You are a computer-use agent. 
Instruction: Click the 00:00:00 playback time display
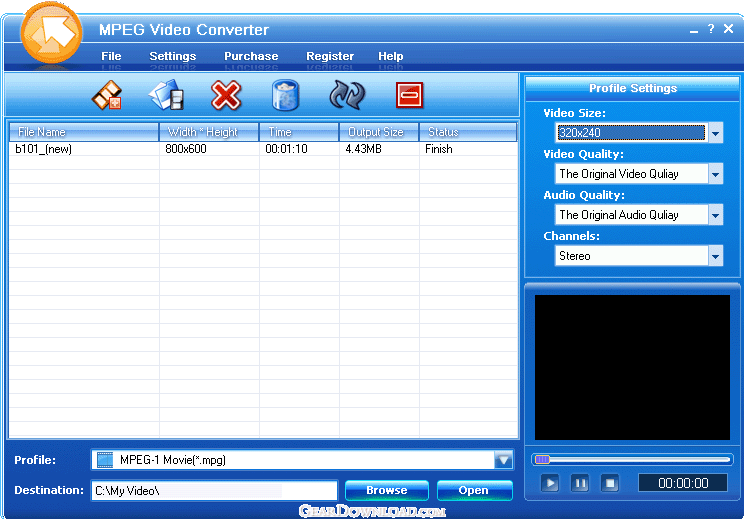683,483
